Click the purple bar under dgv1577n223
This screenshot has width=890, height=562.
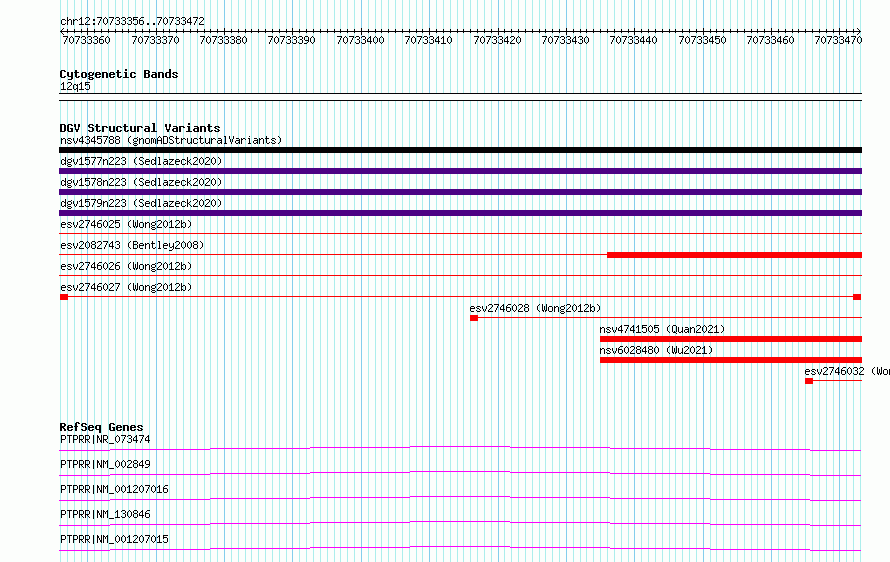coord(460,171)
